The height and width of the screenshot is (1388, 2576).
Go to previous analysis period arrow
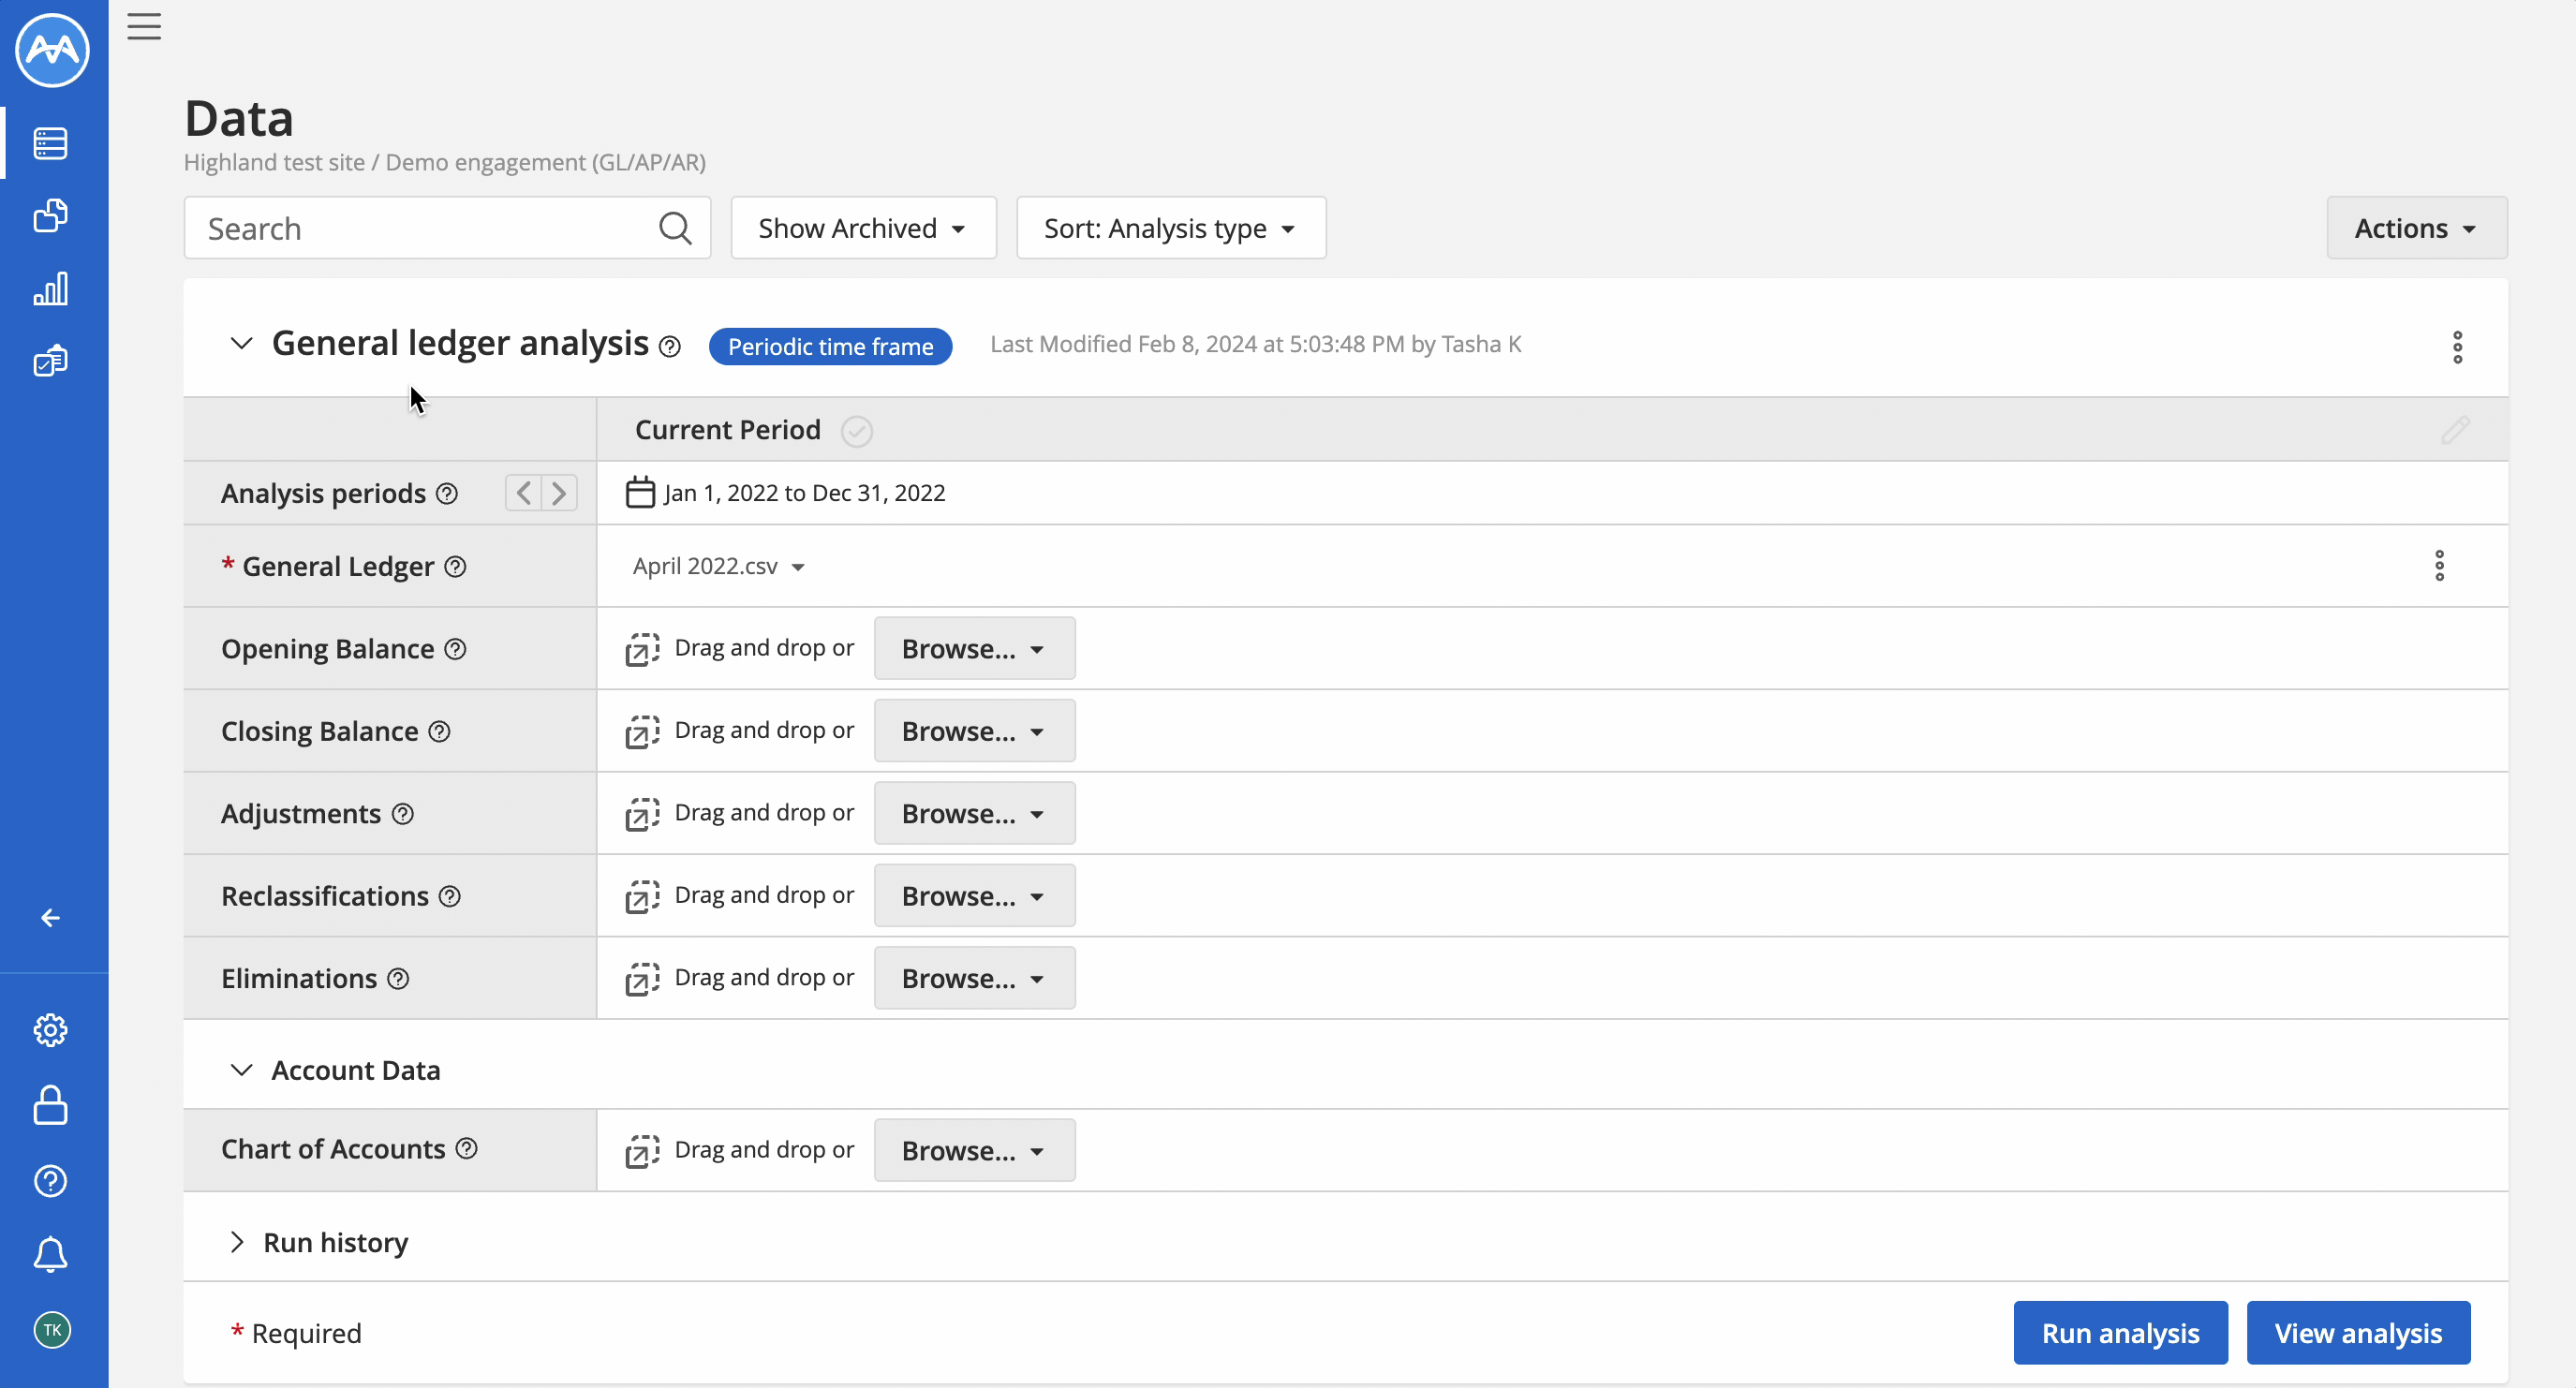point(523,493)
